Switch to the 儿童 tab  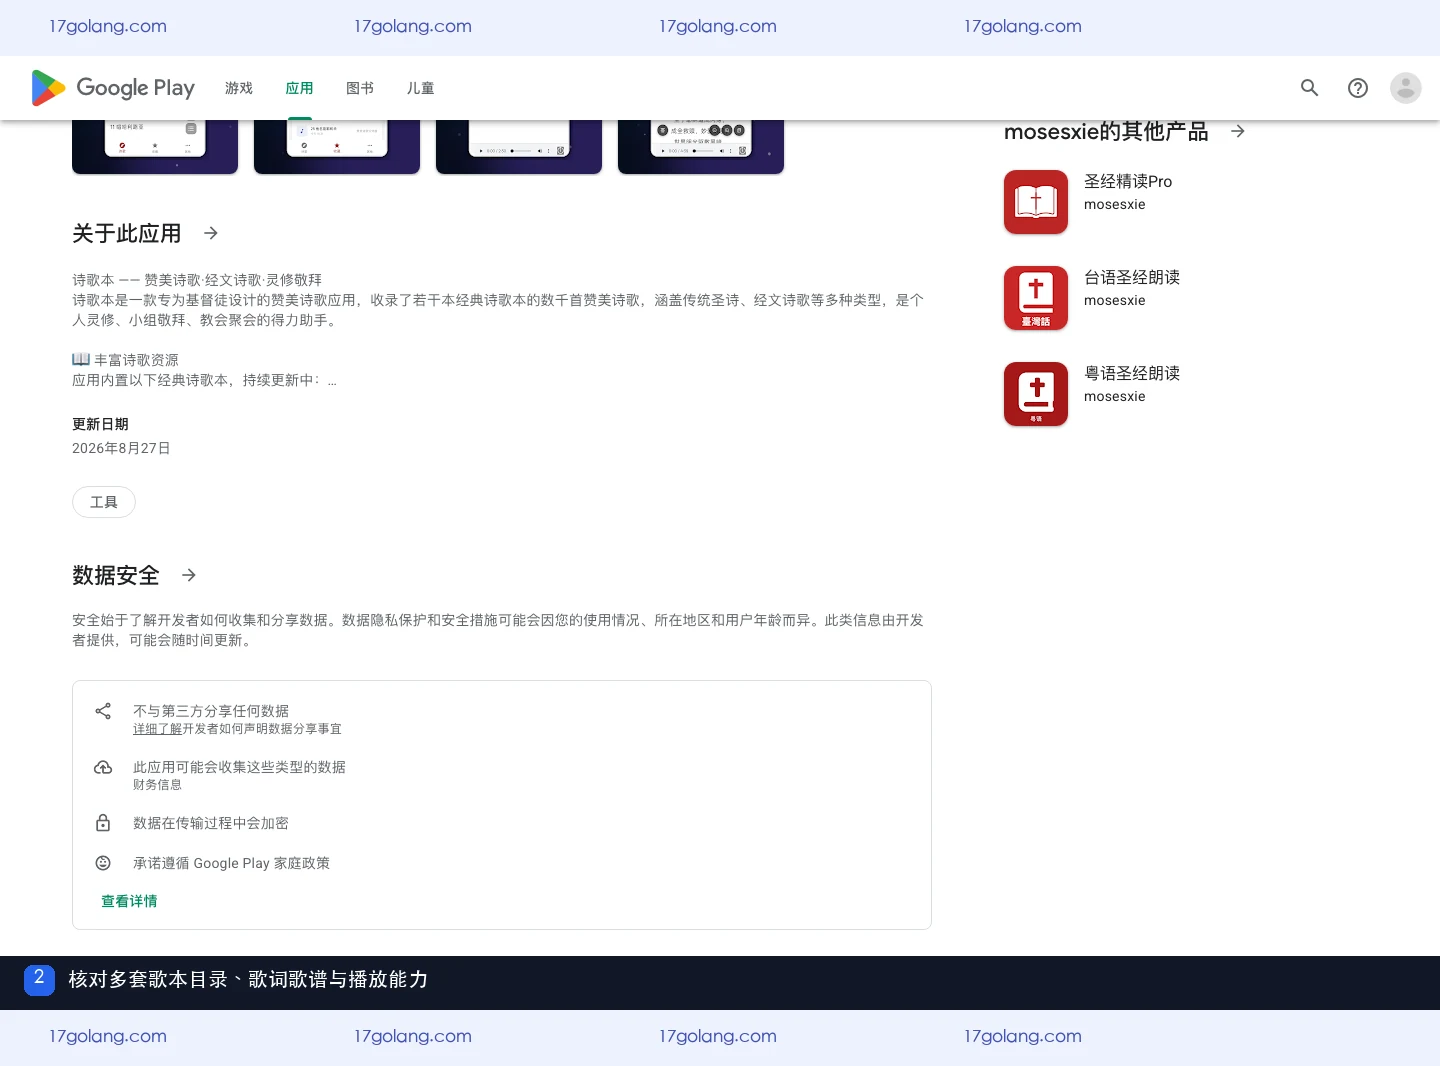(421, 88)
